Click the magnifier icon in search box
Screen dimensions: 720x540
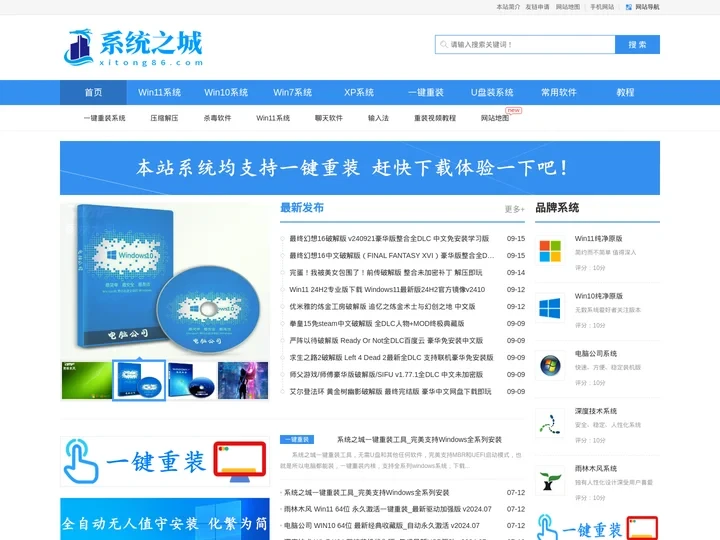click(x=444, y=45)
